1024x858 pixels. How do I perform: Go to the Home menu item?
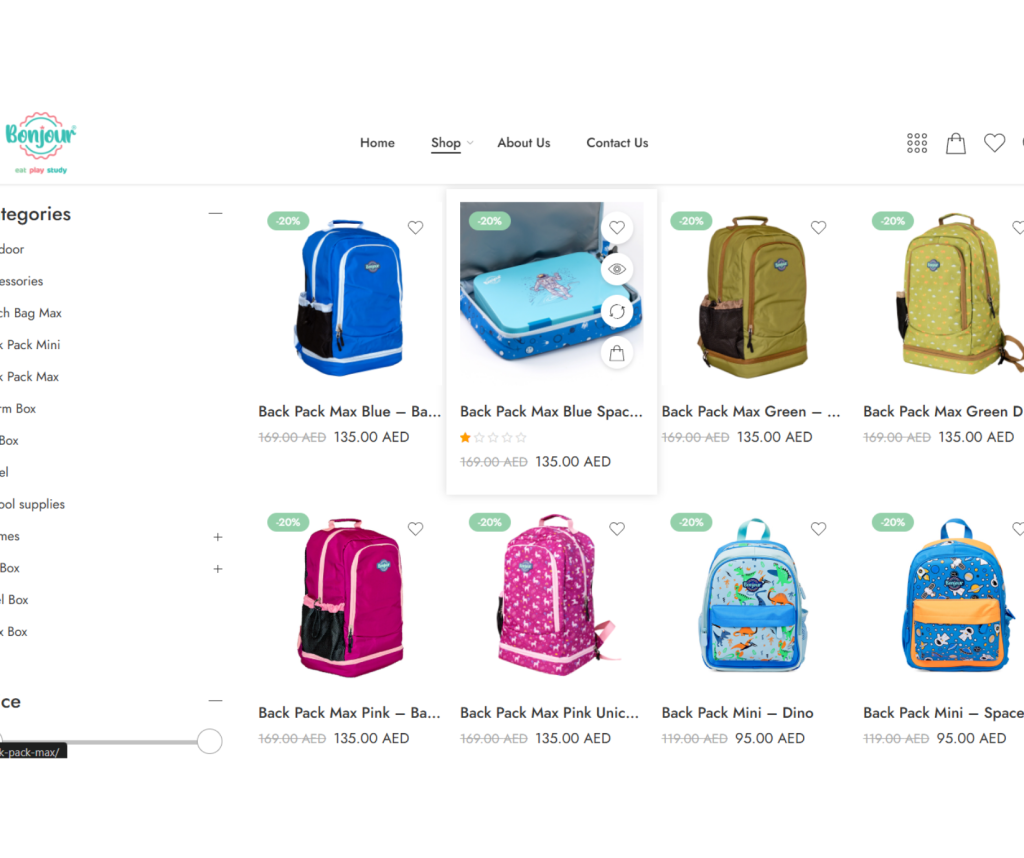pyautogui.click(x=377, y=142)
